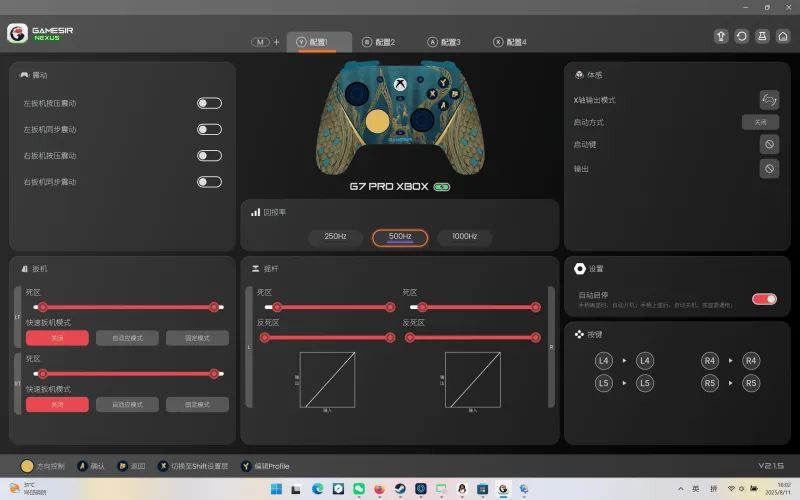This screenshot has width=800, height=500.
Task: Toggle 左扳机按压震动 switch
Action: [x=209, y=103]
